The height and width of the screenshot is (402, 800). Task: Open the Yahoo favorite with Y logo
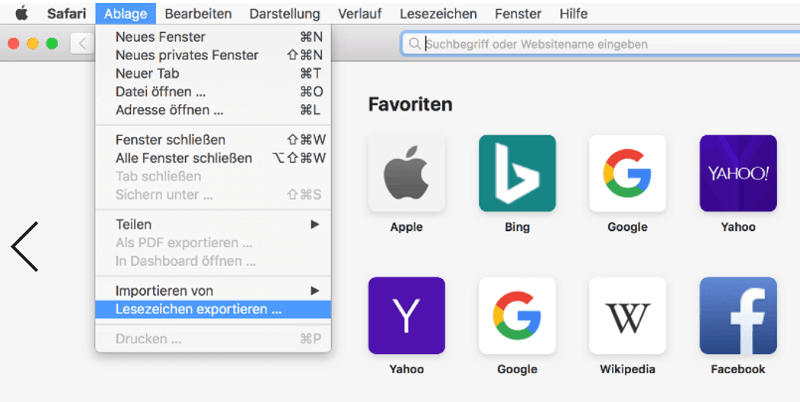click(407, 315)
